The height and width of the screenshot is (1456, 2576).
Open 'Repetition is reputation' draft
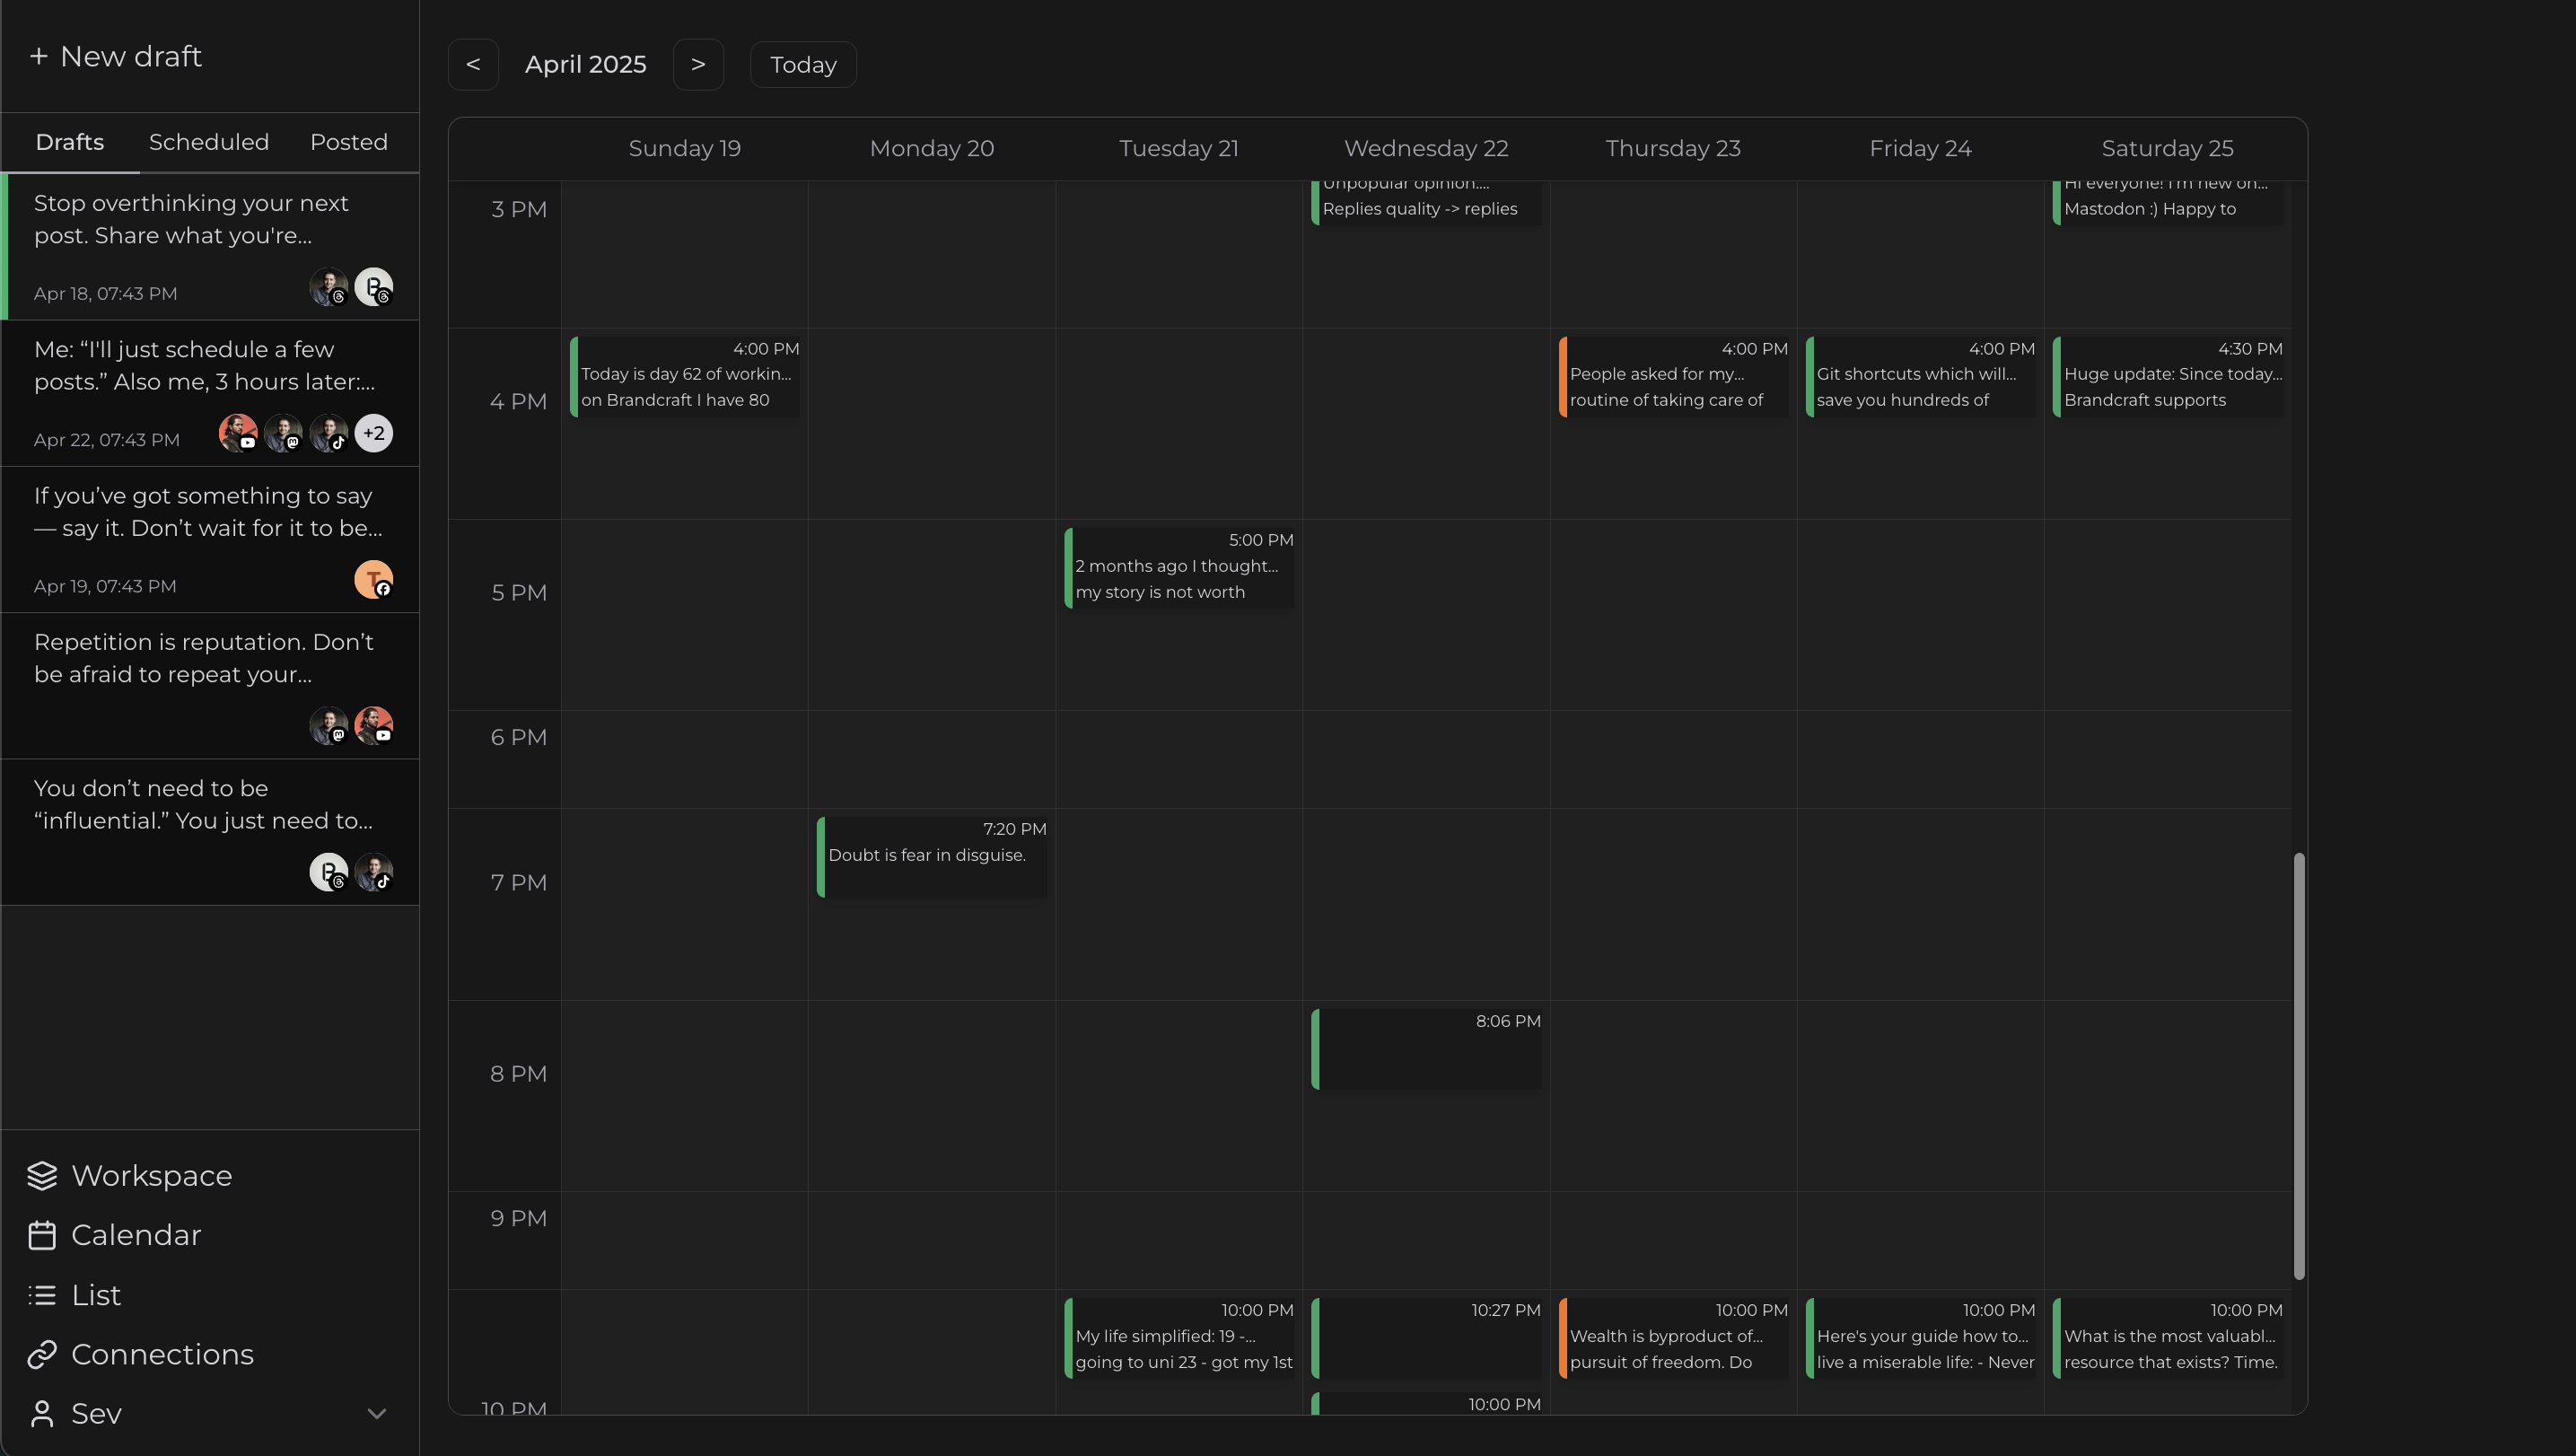coord(204,658)
